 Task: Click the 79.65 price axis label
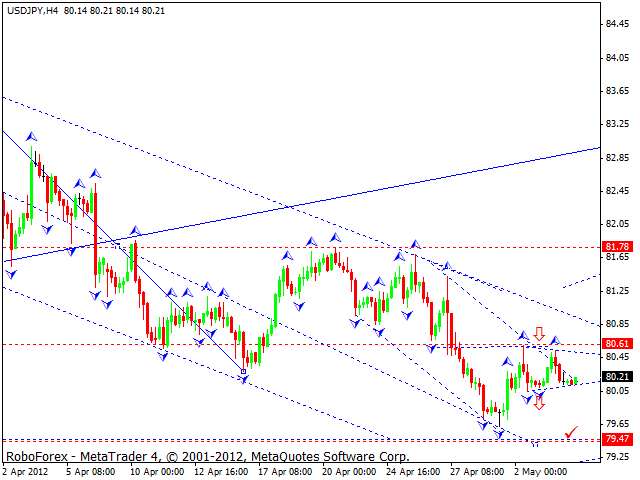[617, 424]
